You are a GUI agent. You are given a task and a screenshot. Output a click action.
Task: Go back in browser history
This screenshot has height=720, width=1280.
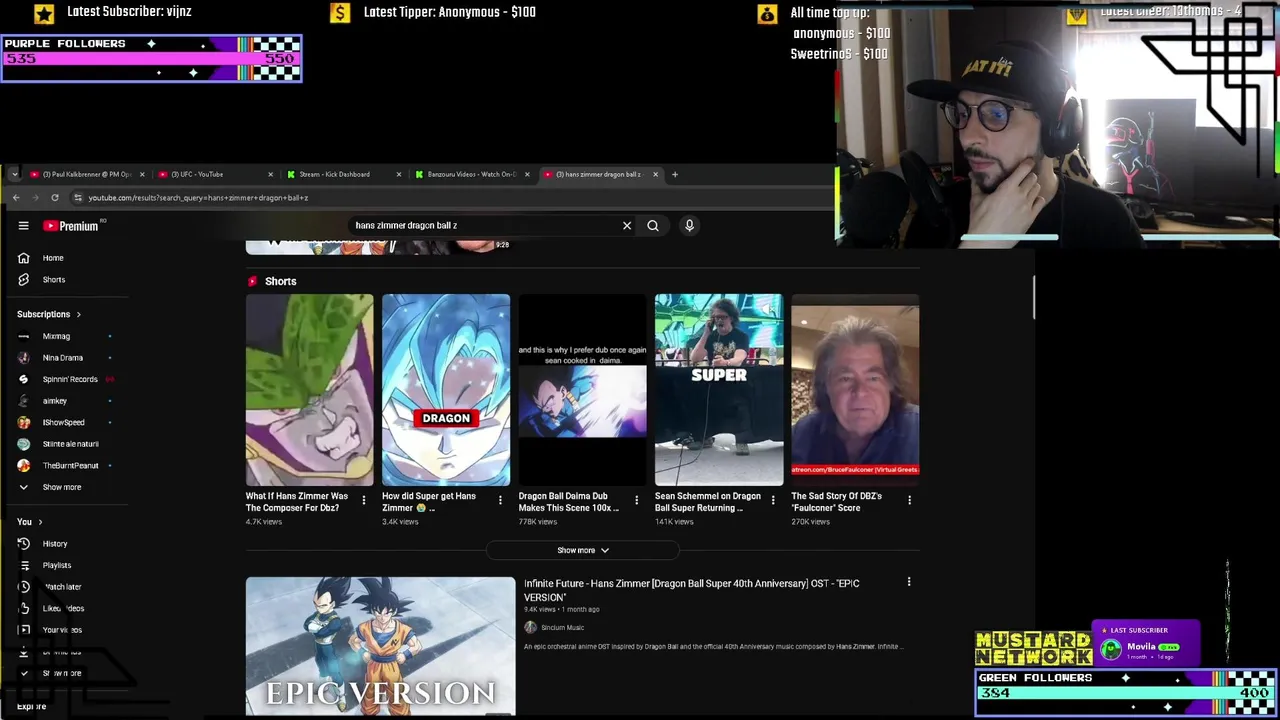(x=16, y=198)
